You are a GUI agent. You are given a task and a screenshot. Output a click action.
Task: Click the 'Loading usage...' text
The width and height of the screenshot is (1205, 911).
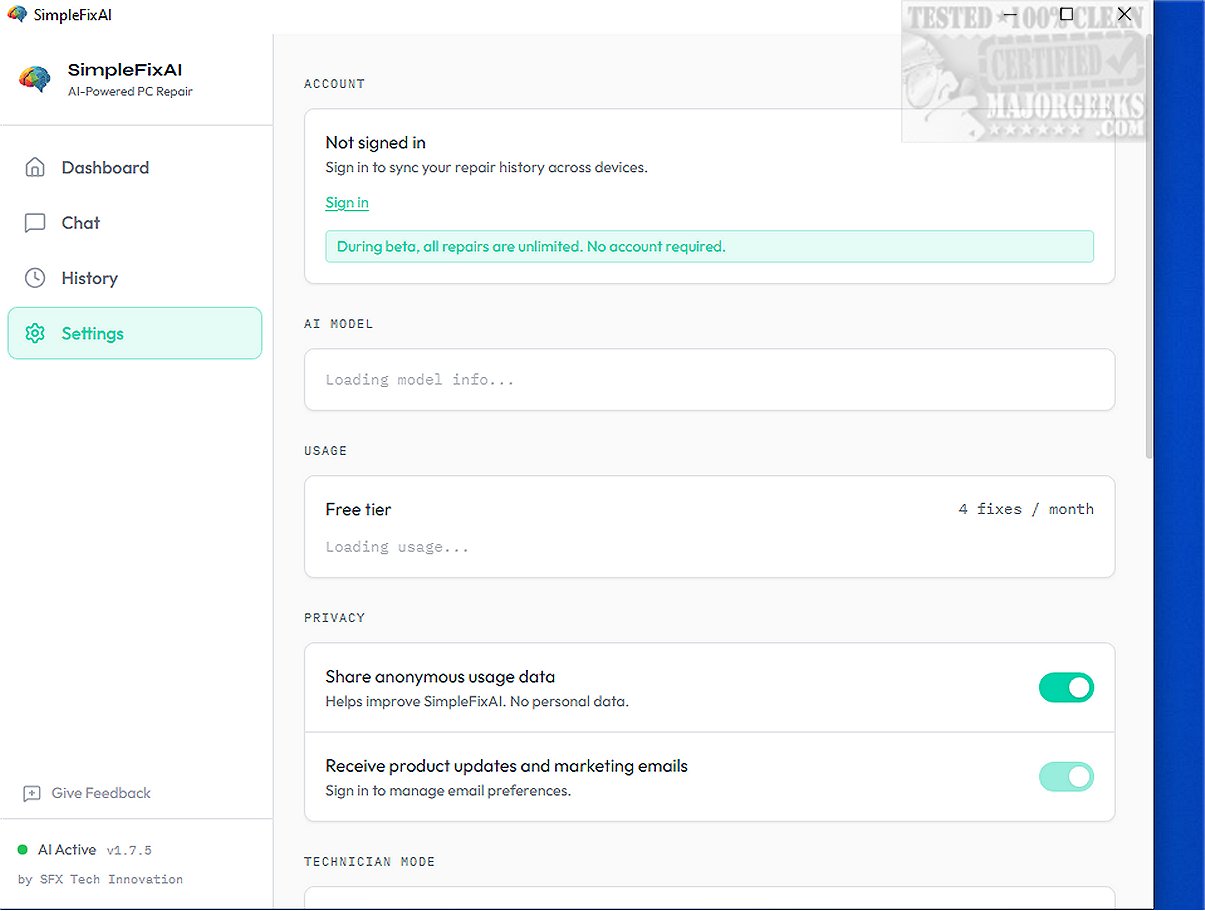pos(397,547)
